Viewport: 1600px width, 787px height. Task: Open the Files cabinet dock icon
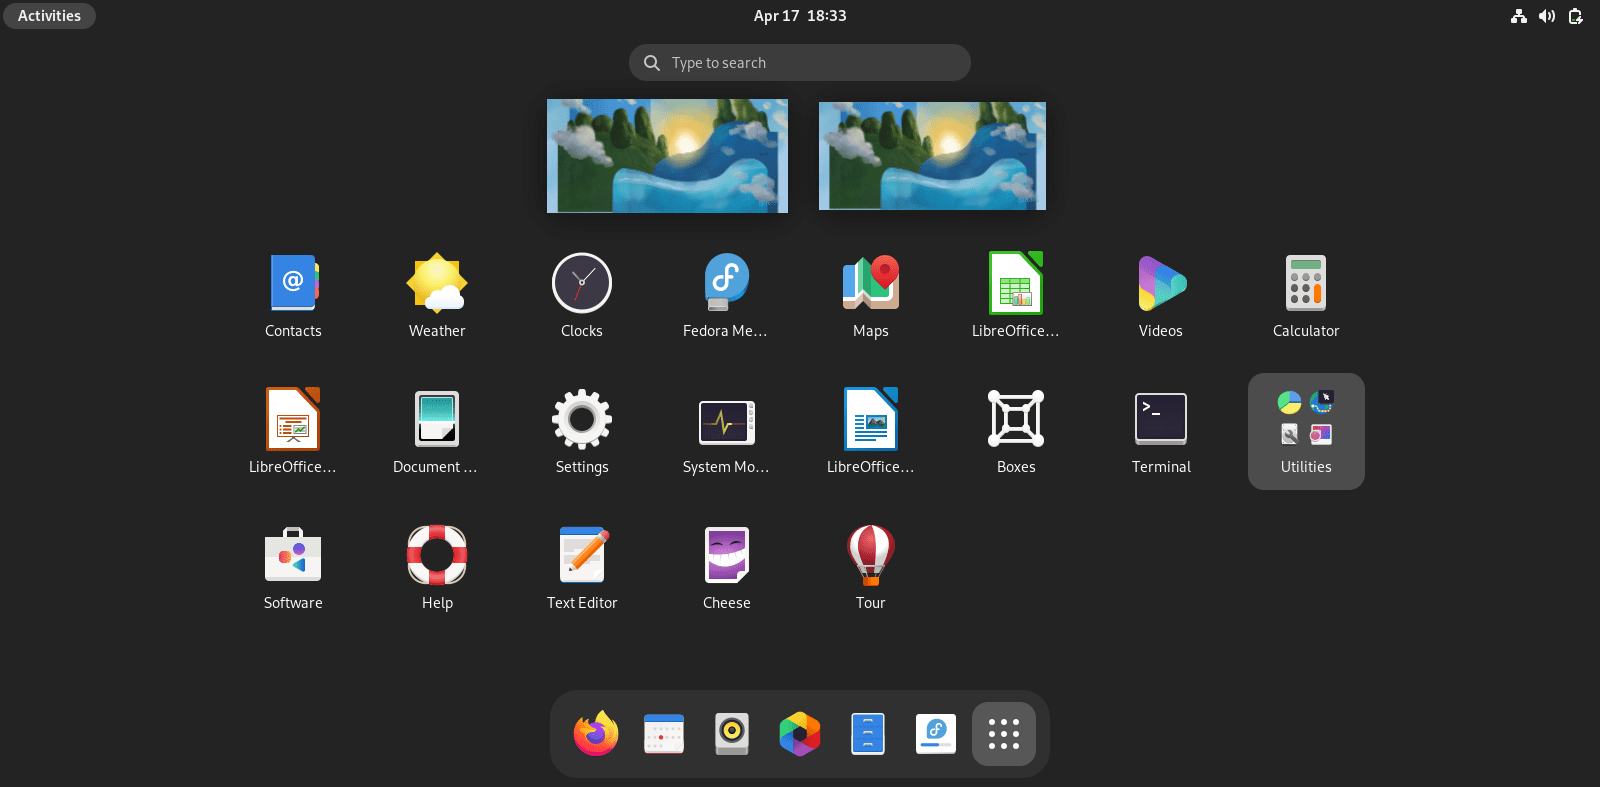point(868,734)
